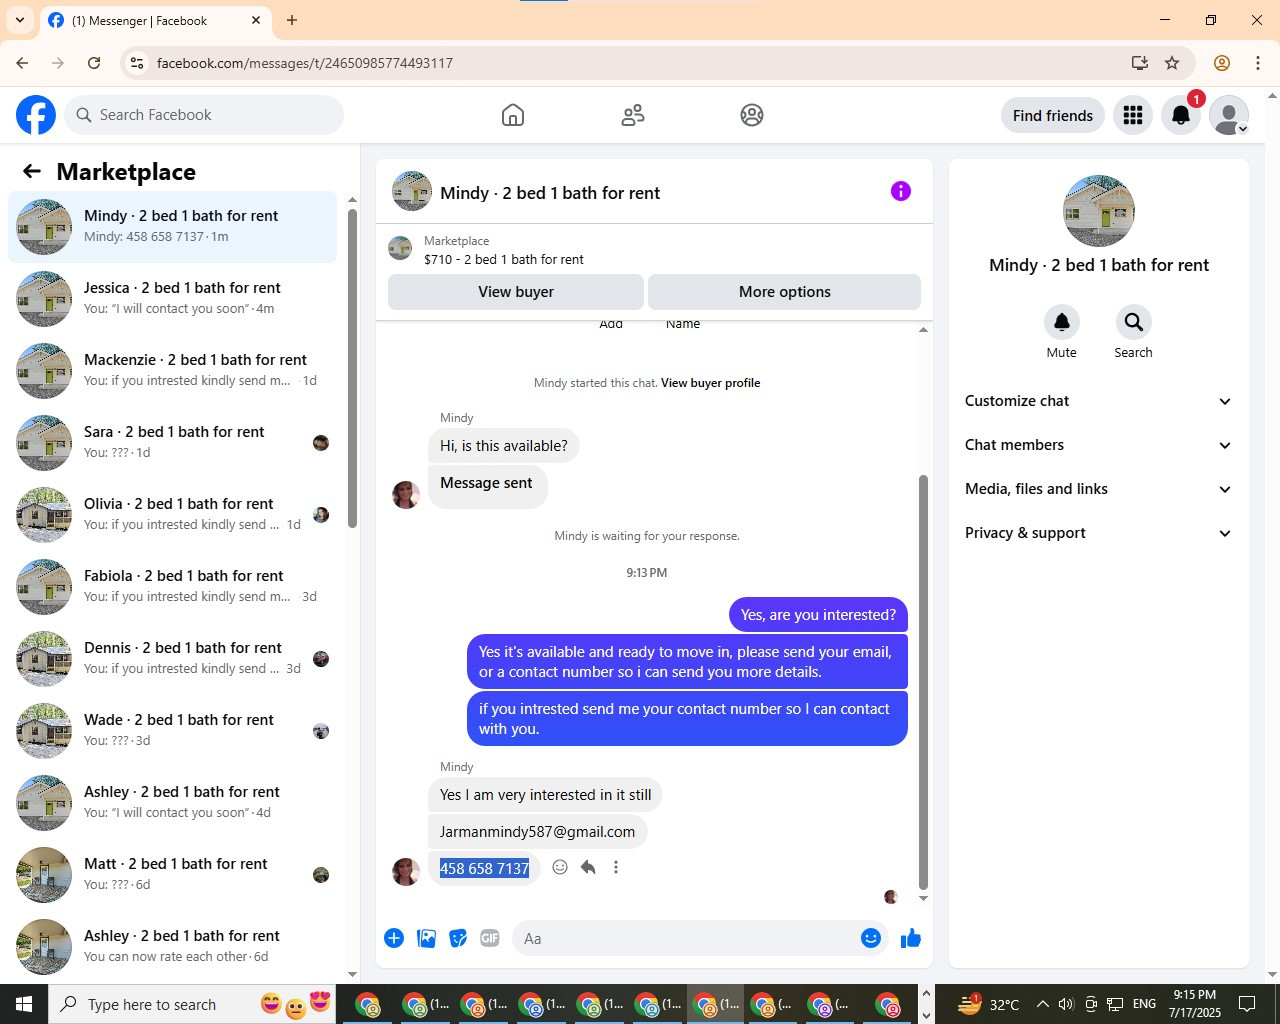
Task: Open Jarmanmindy587@gmail.com email message
Action: pos(538,832)
